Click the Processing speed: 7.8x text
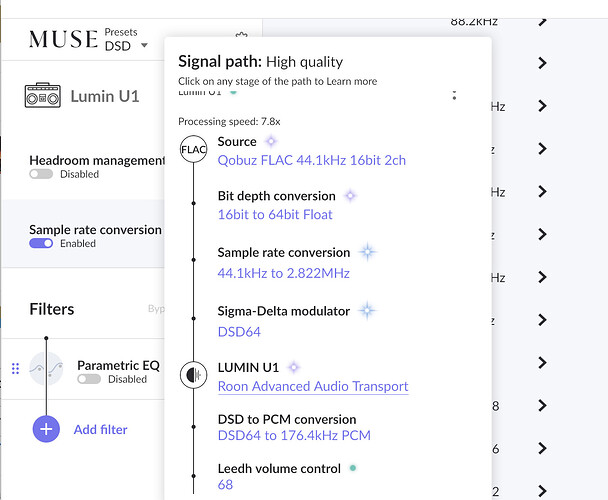 (x=229, y=121)
